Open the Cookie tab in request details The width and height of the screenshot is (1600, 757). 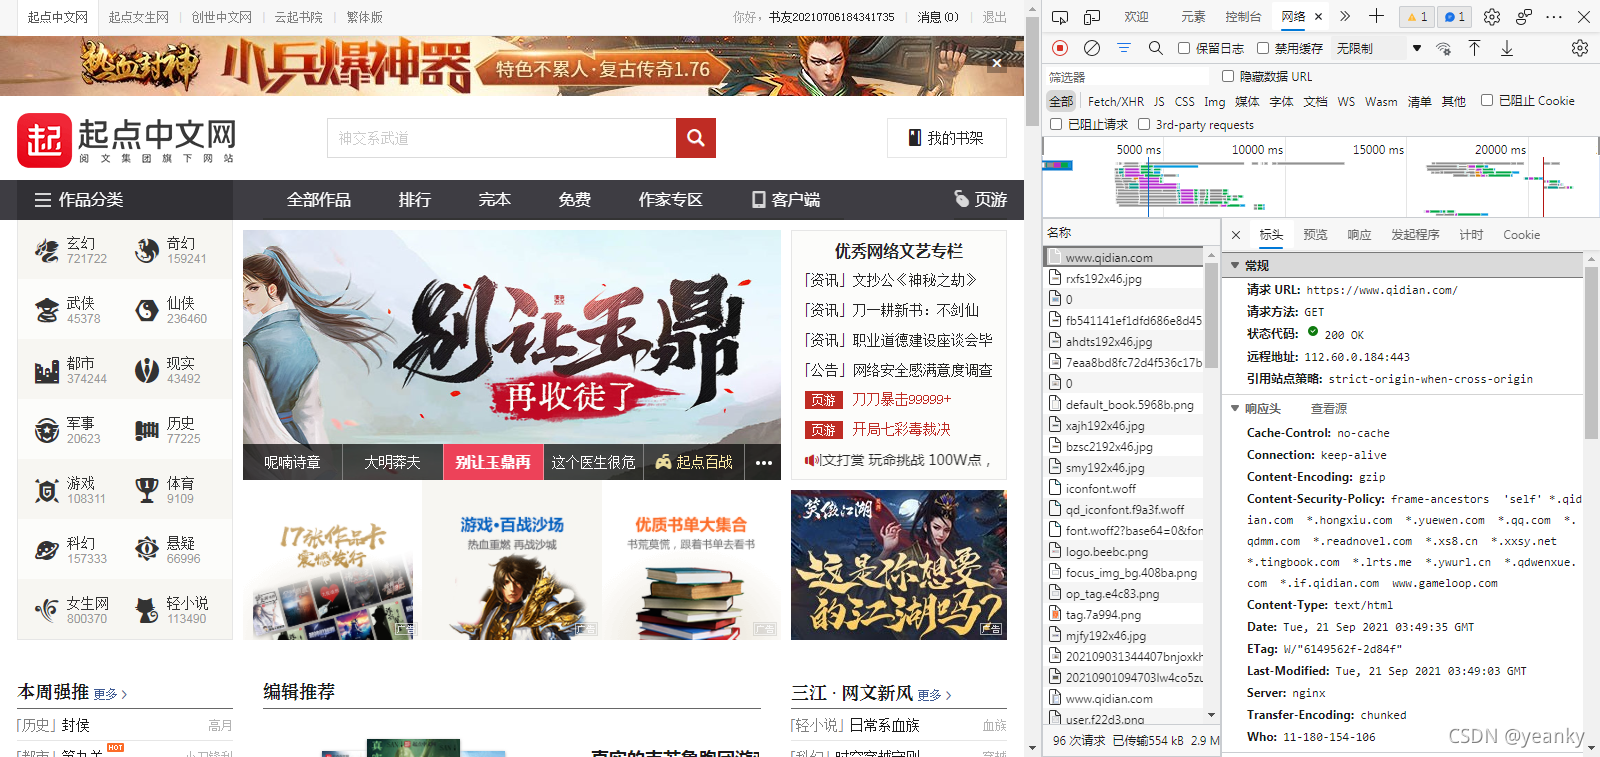pyautogui.click(x=1521, y=235)
